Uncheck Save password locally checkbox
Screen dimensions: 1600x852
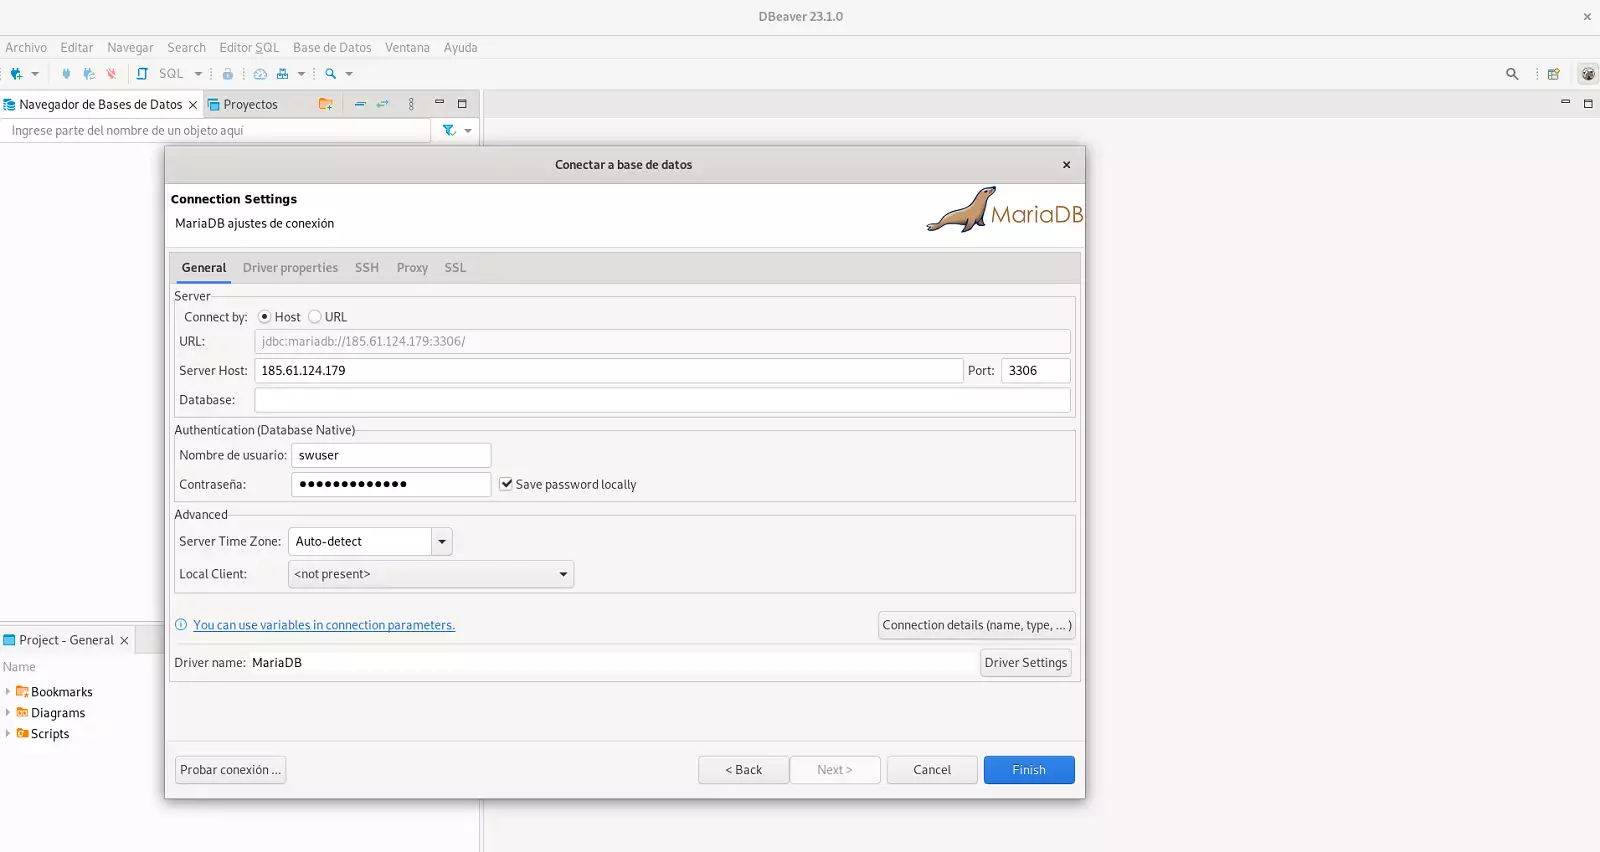[x=506, y=484]
